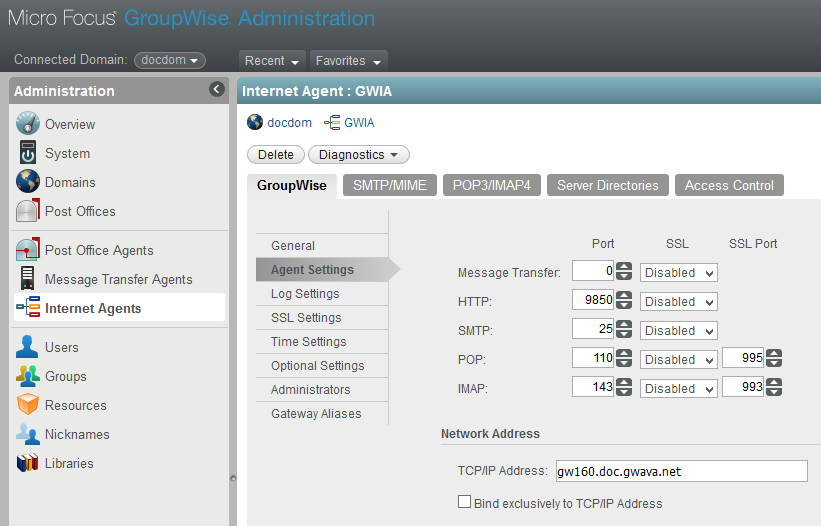The image size is (821, 526).
Task: Open the Diagnostics dropdown button
Action: coord(359,154)
